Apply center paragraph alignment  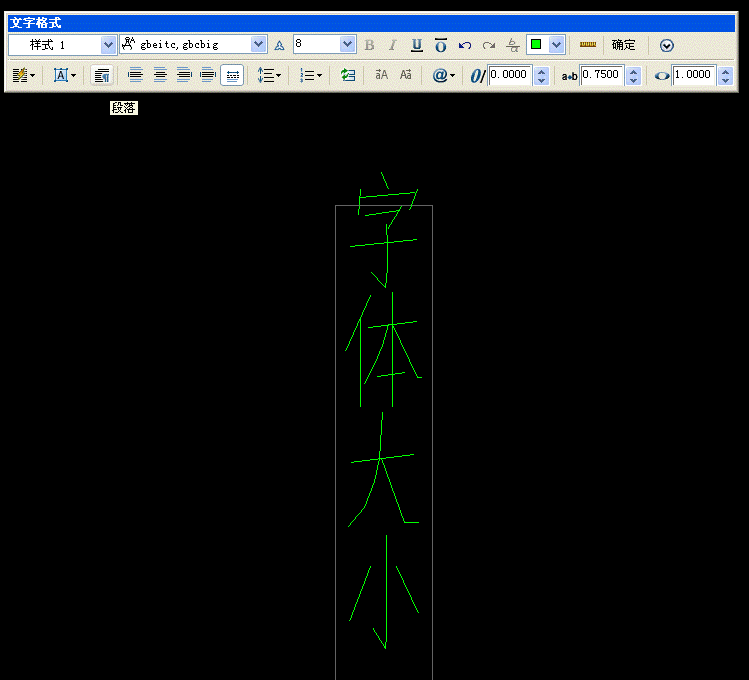(160, 75)
